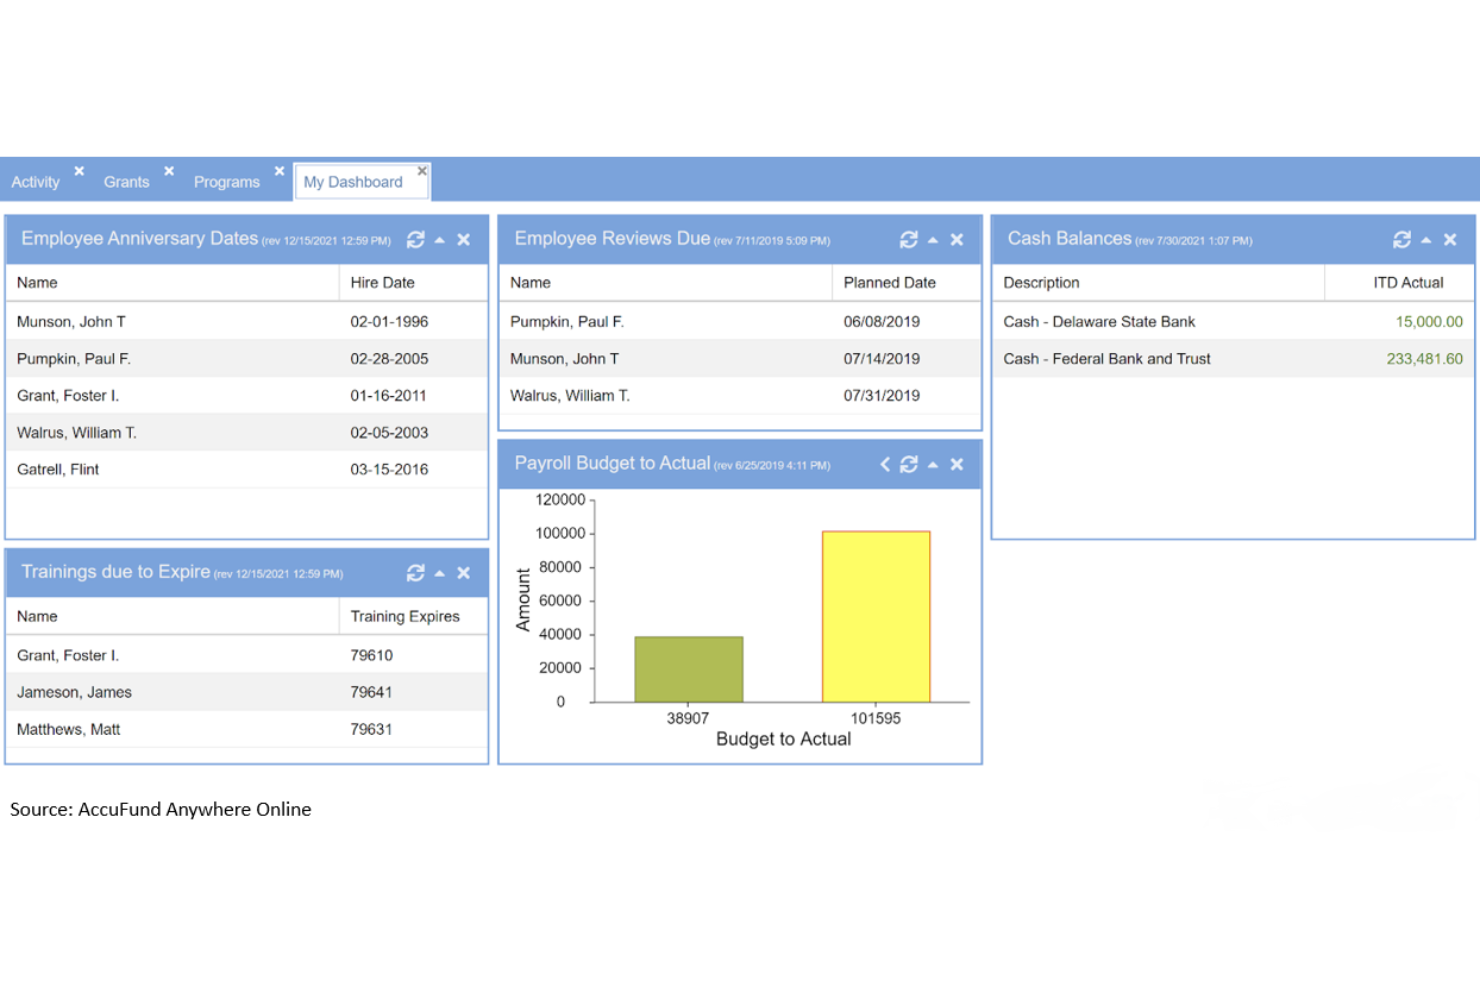
Task: Refresh the Employee Reviews Due widget
Action: [x=909, y=239]
